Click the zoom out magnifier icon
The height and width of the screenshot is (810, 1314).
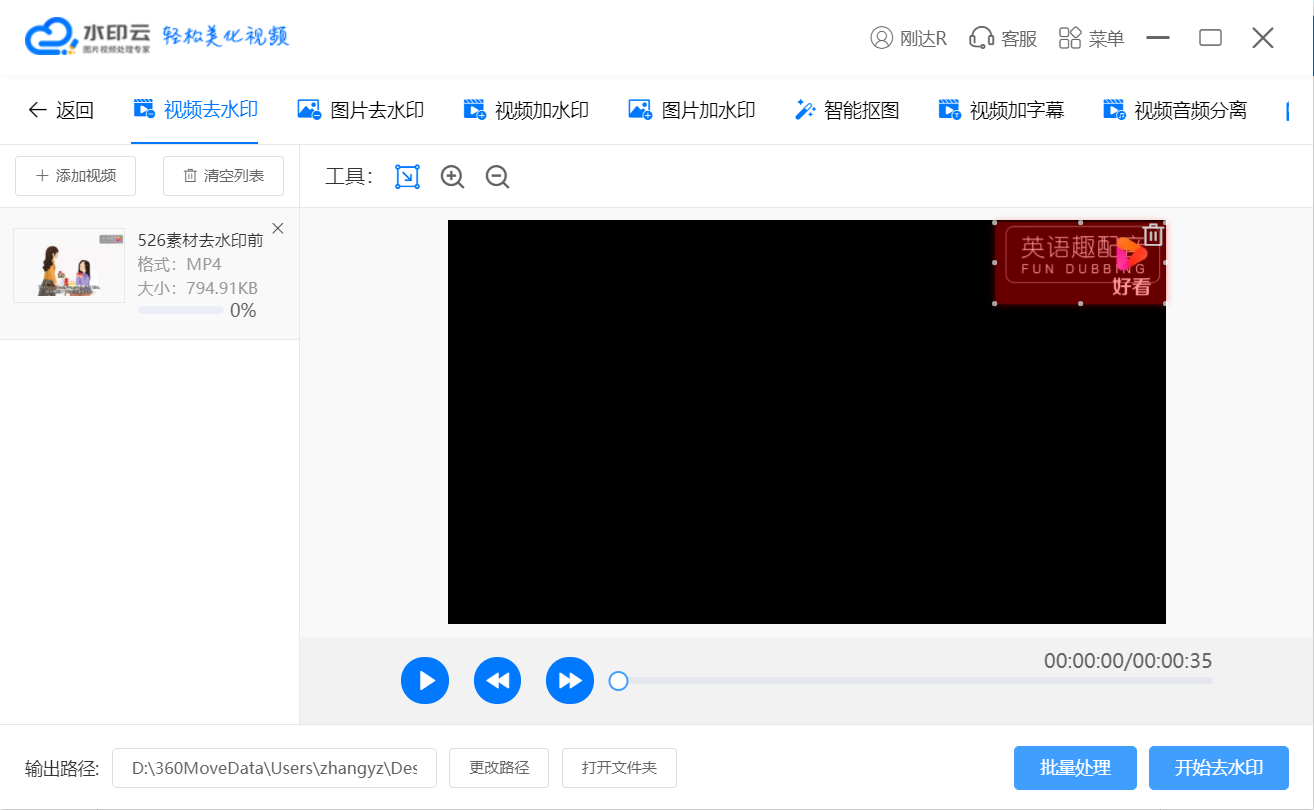[x=497, y=177]
